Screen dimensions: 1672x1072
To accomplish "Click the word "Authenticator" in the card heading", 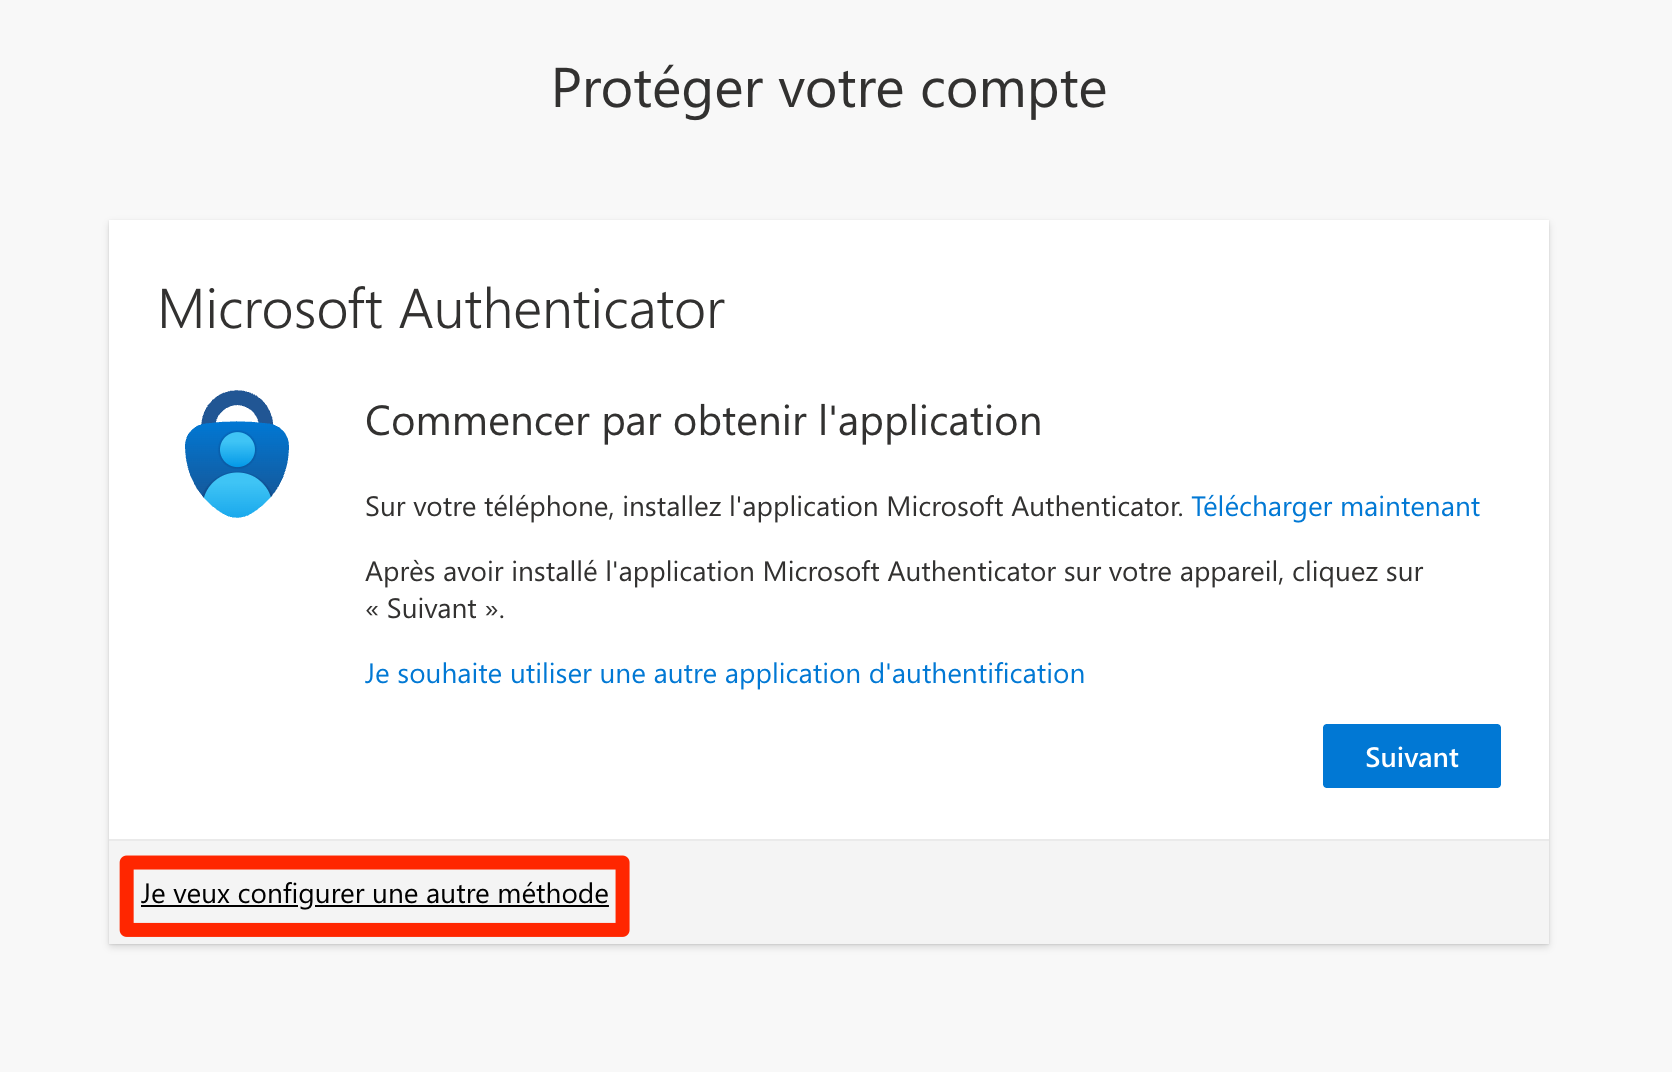I will (x=562, y=309).
